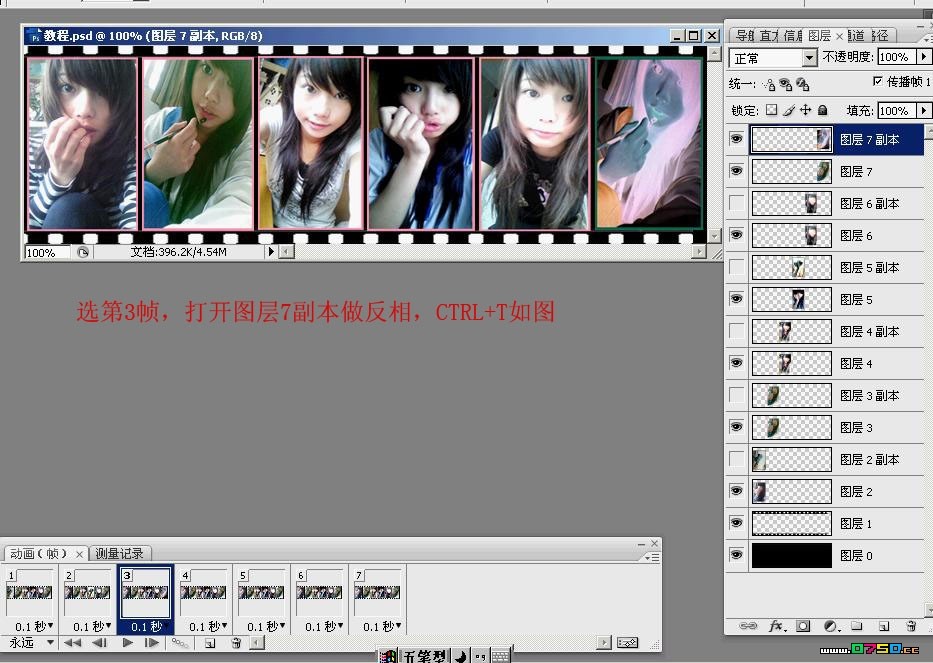Click unify layer visibility icon
The width and height of the screenshot is (933, 663).
(785, 85)
